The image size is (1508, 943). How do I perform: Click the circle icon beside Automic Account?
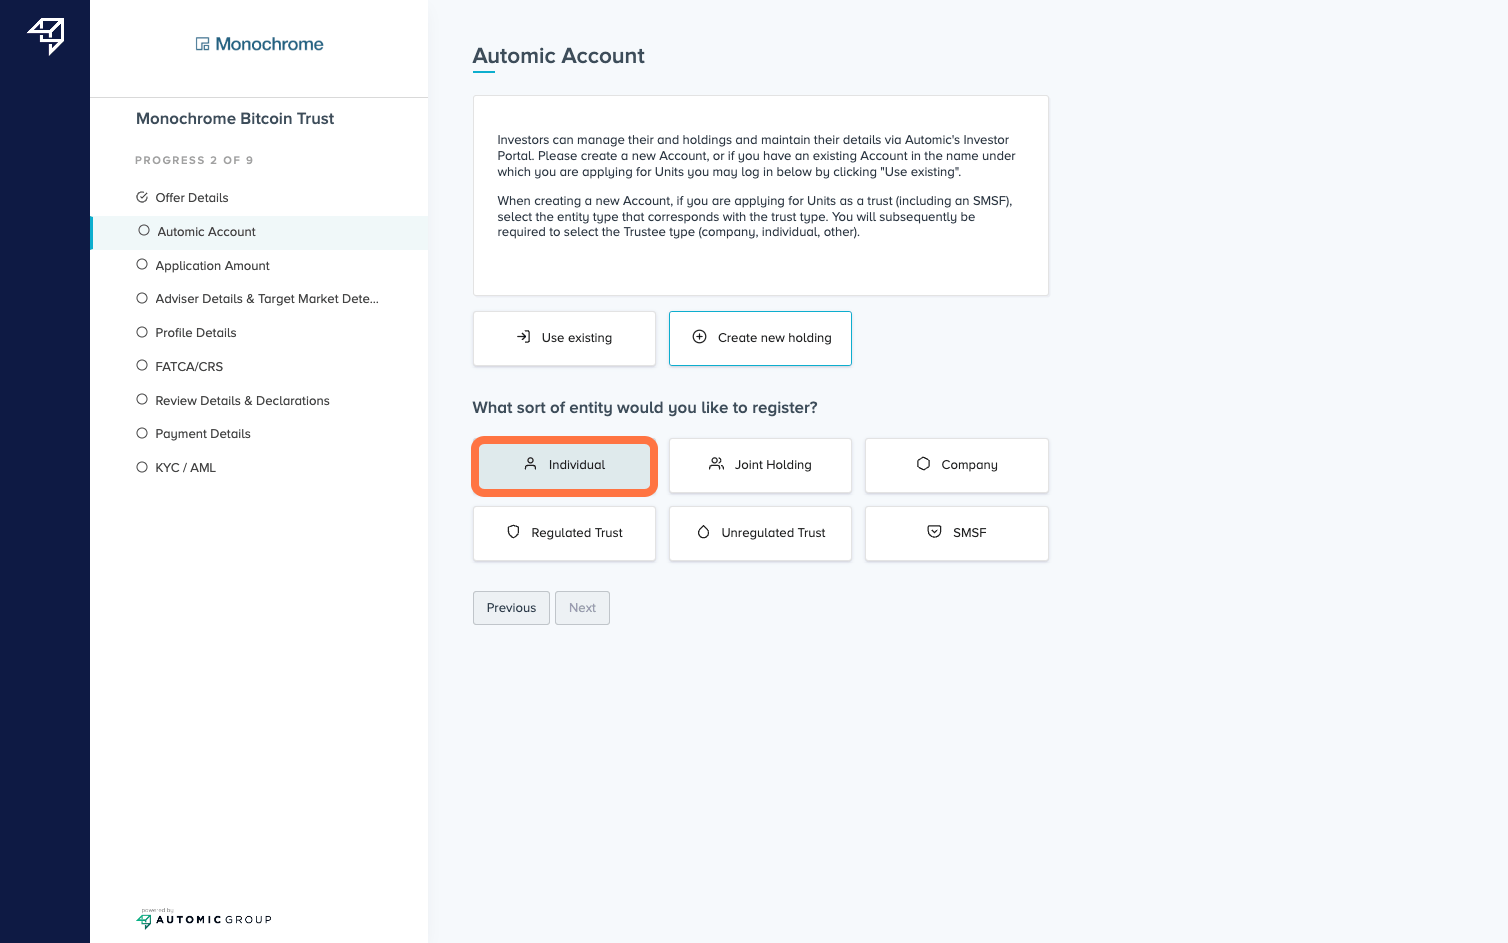pyautogui.click(x=144, y=230)
